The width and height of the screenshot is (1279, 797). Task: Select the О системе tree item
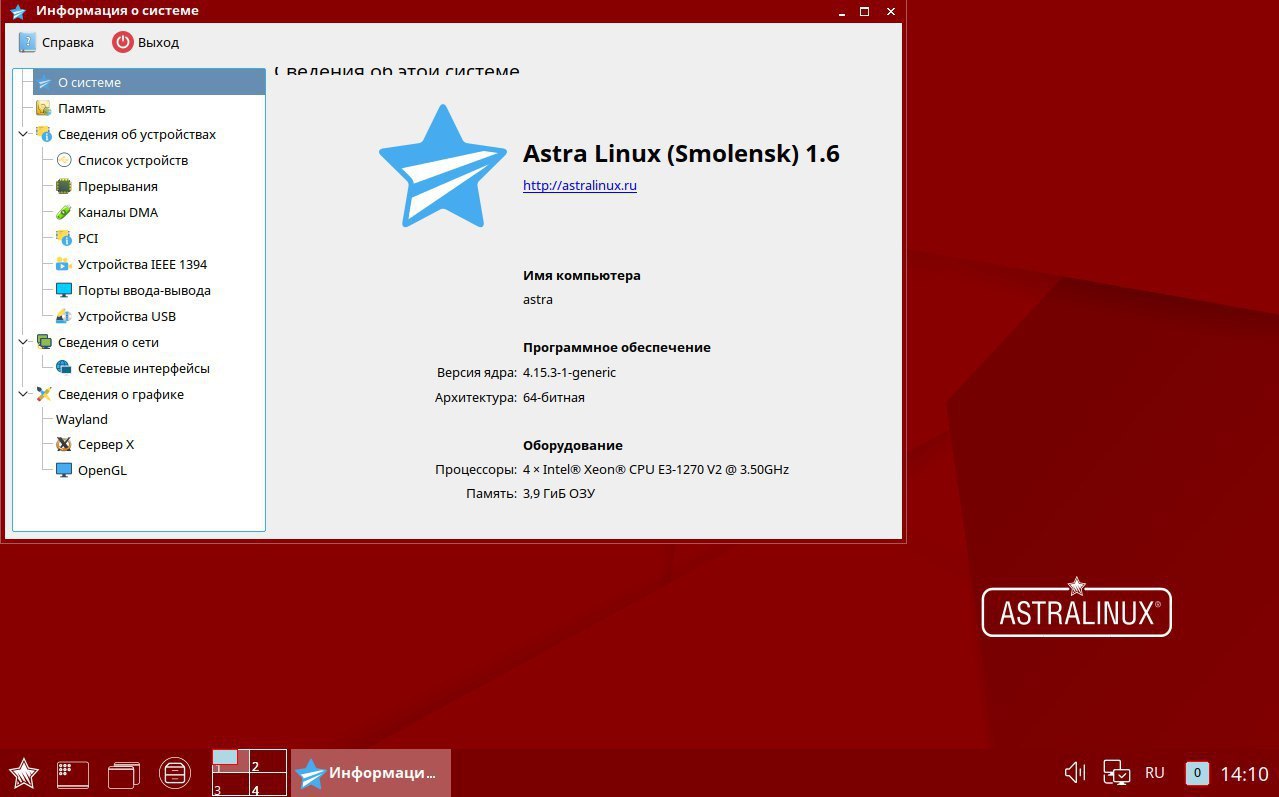[149, 83]
